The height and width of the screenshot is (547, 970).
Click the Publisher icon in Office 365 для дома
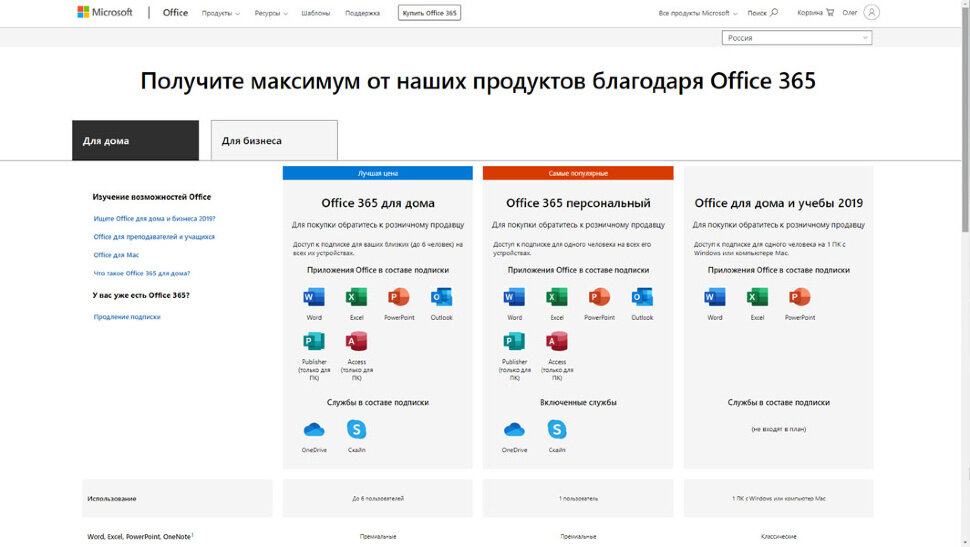click(314, 341)
